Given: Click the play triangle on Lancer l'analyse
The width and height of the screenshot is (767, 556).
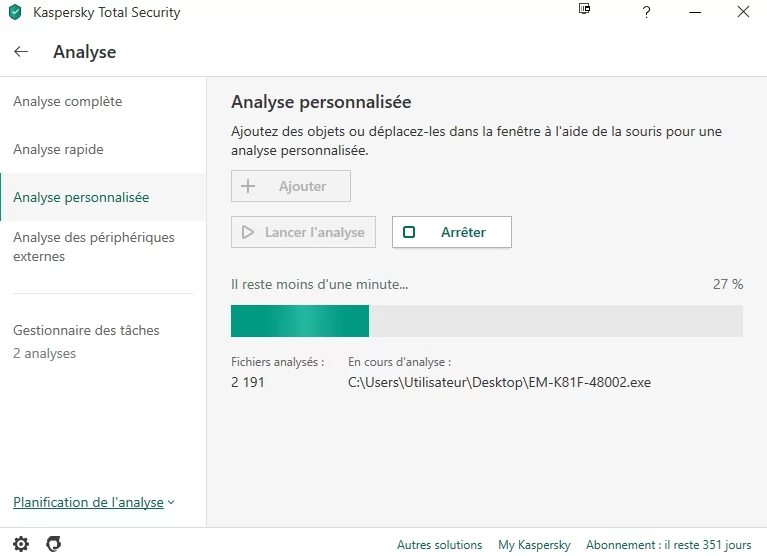Looking at the screenshot, I should point(248,232).
